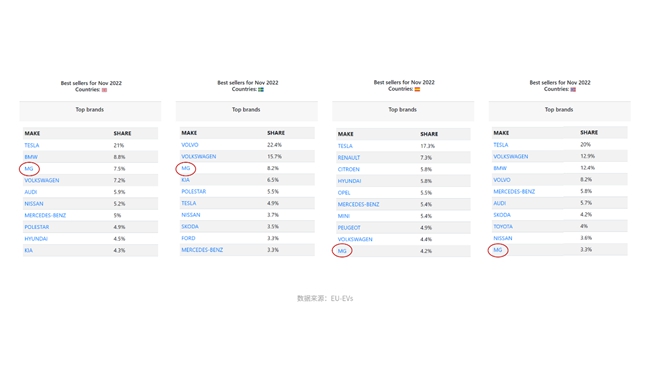Select Top brands header in fourth table
This screenshot has width=650, height=365.
[559, 110]
